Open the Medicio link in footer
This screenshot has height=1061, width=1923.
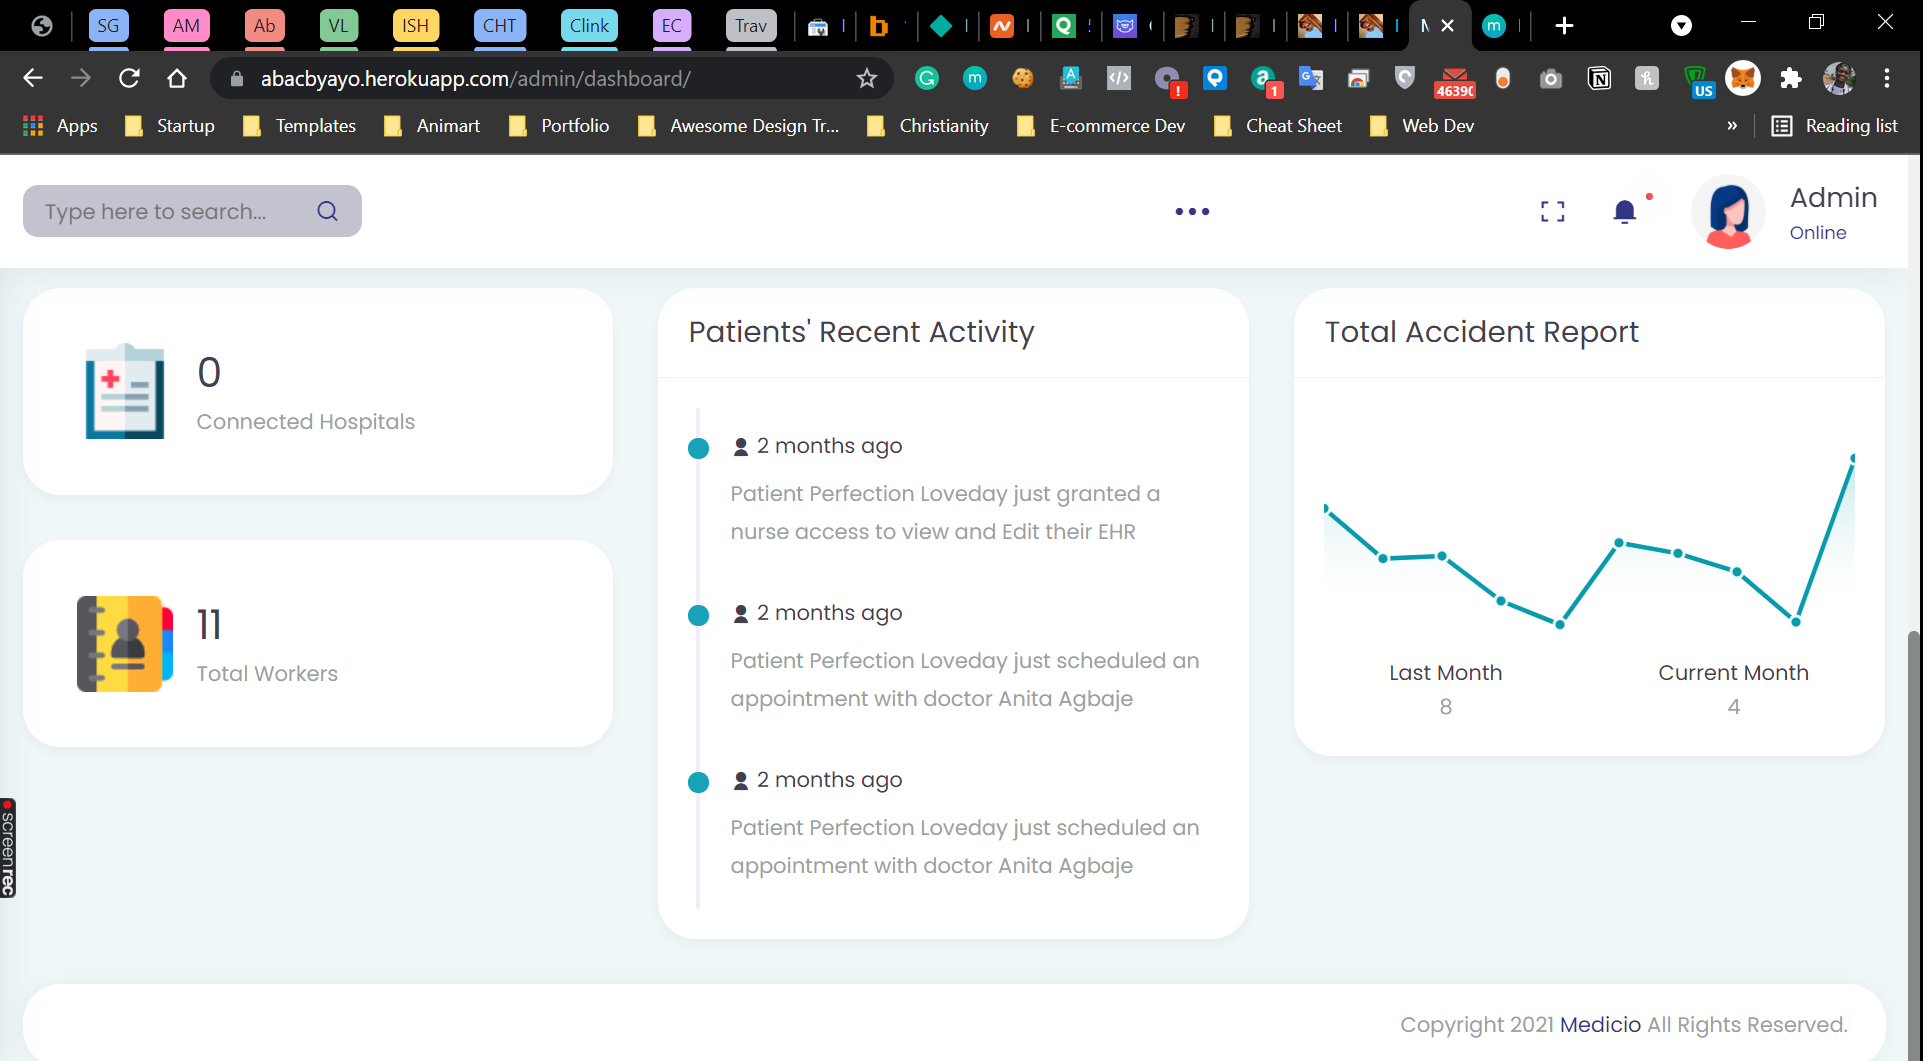pyautogui.click(x=1600, y=1024)
